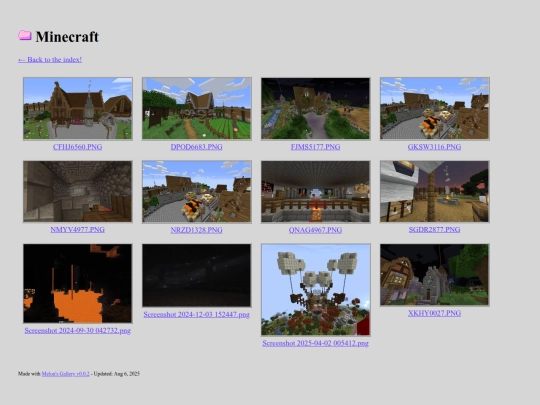
Task: Open the NMYV4977.PNG stone room thumbnail
Action: coord(78,191)
